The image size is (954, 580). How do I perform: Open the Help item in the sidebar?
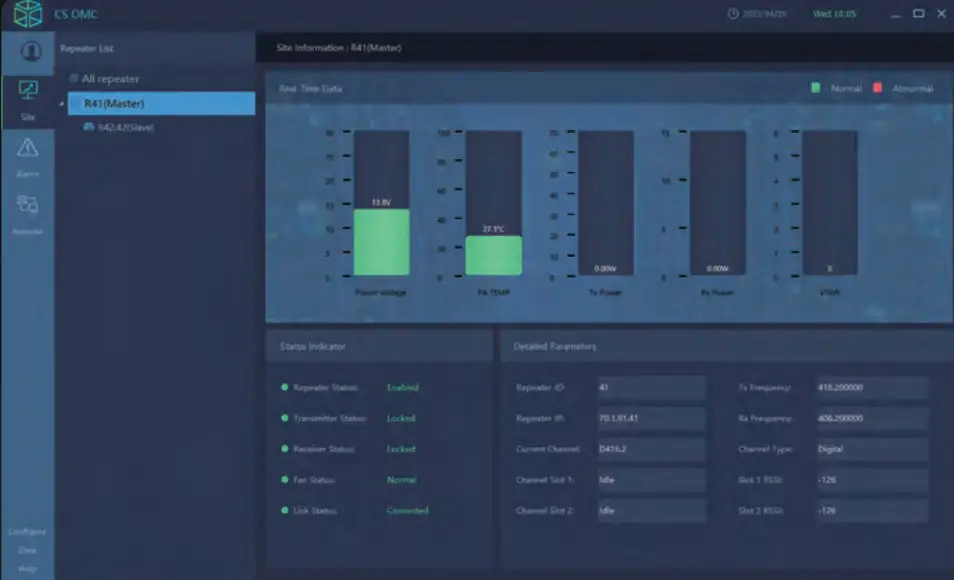[27, 568]
